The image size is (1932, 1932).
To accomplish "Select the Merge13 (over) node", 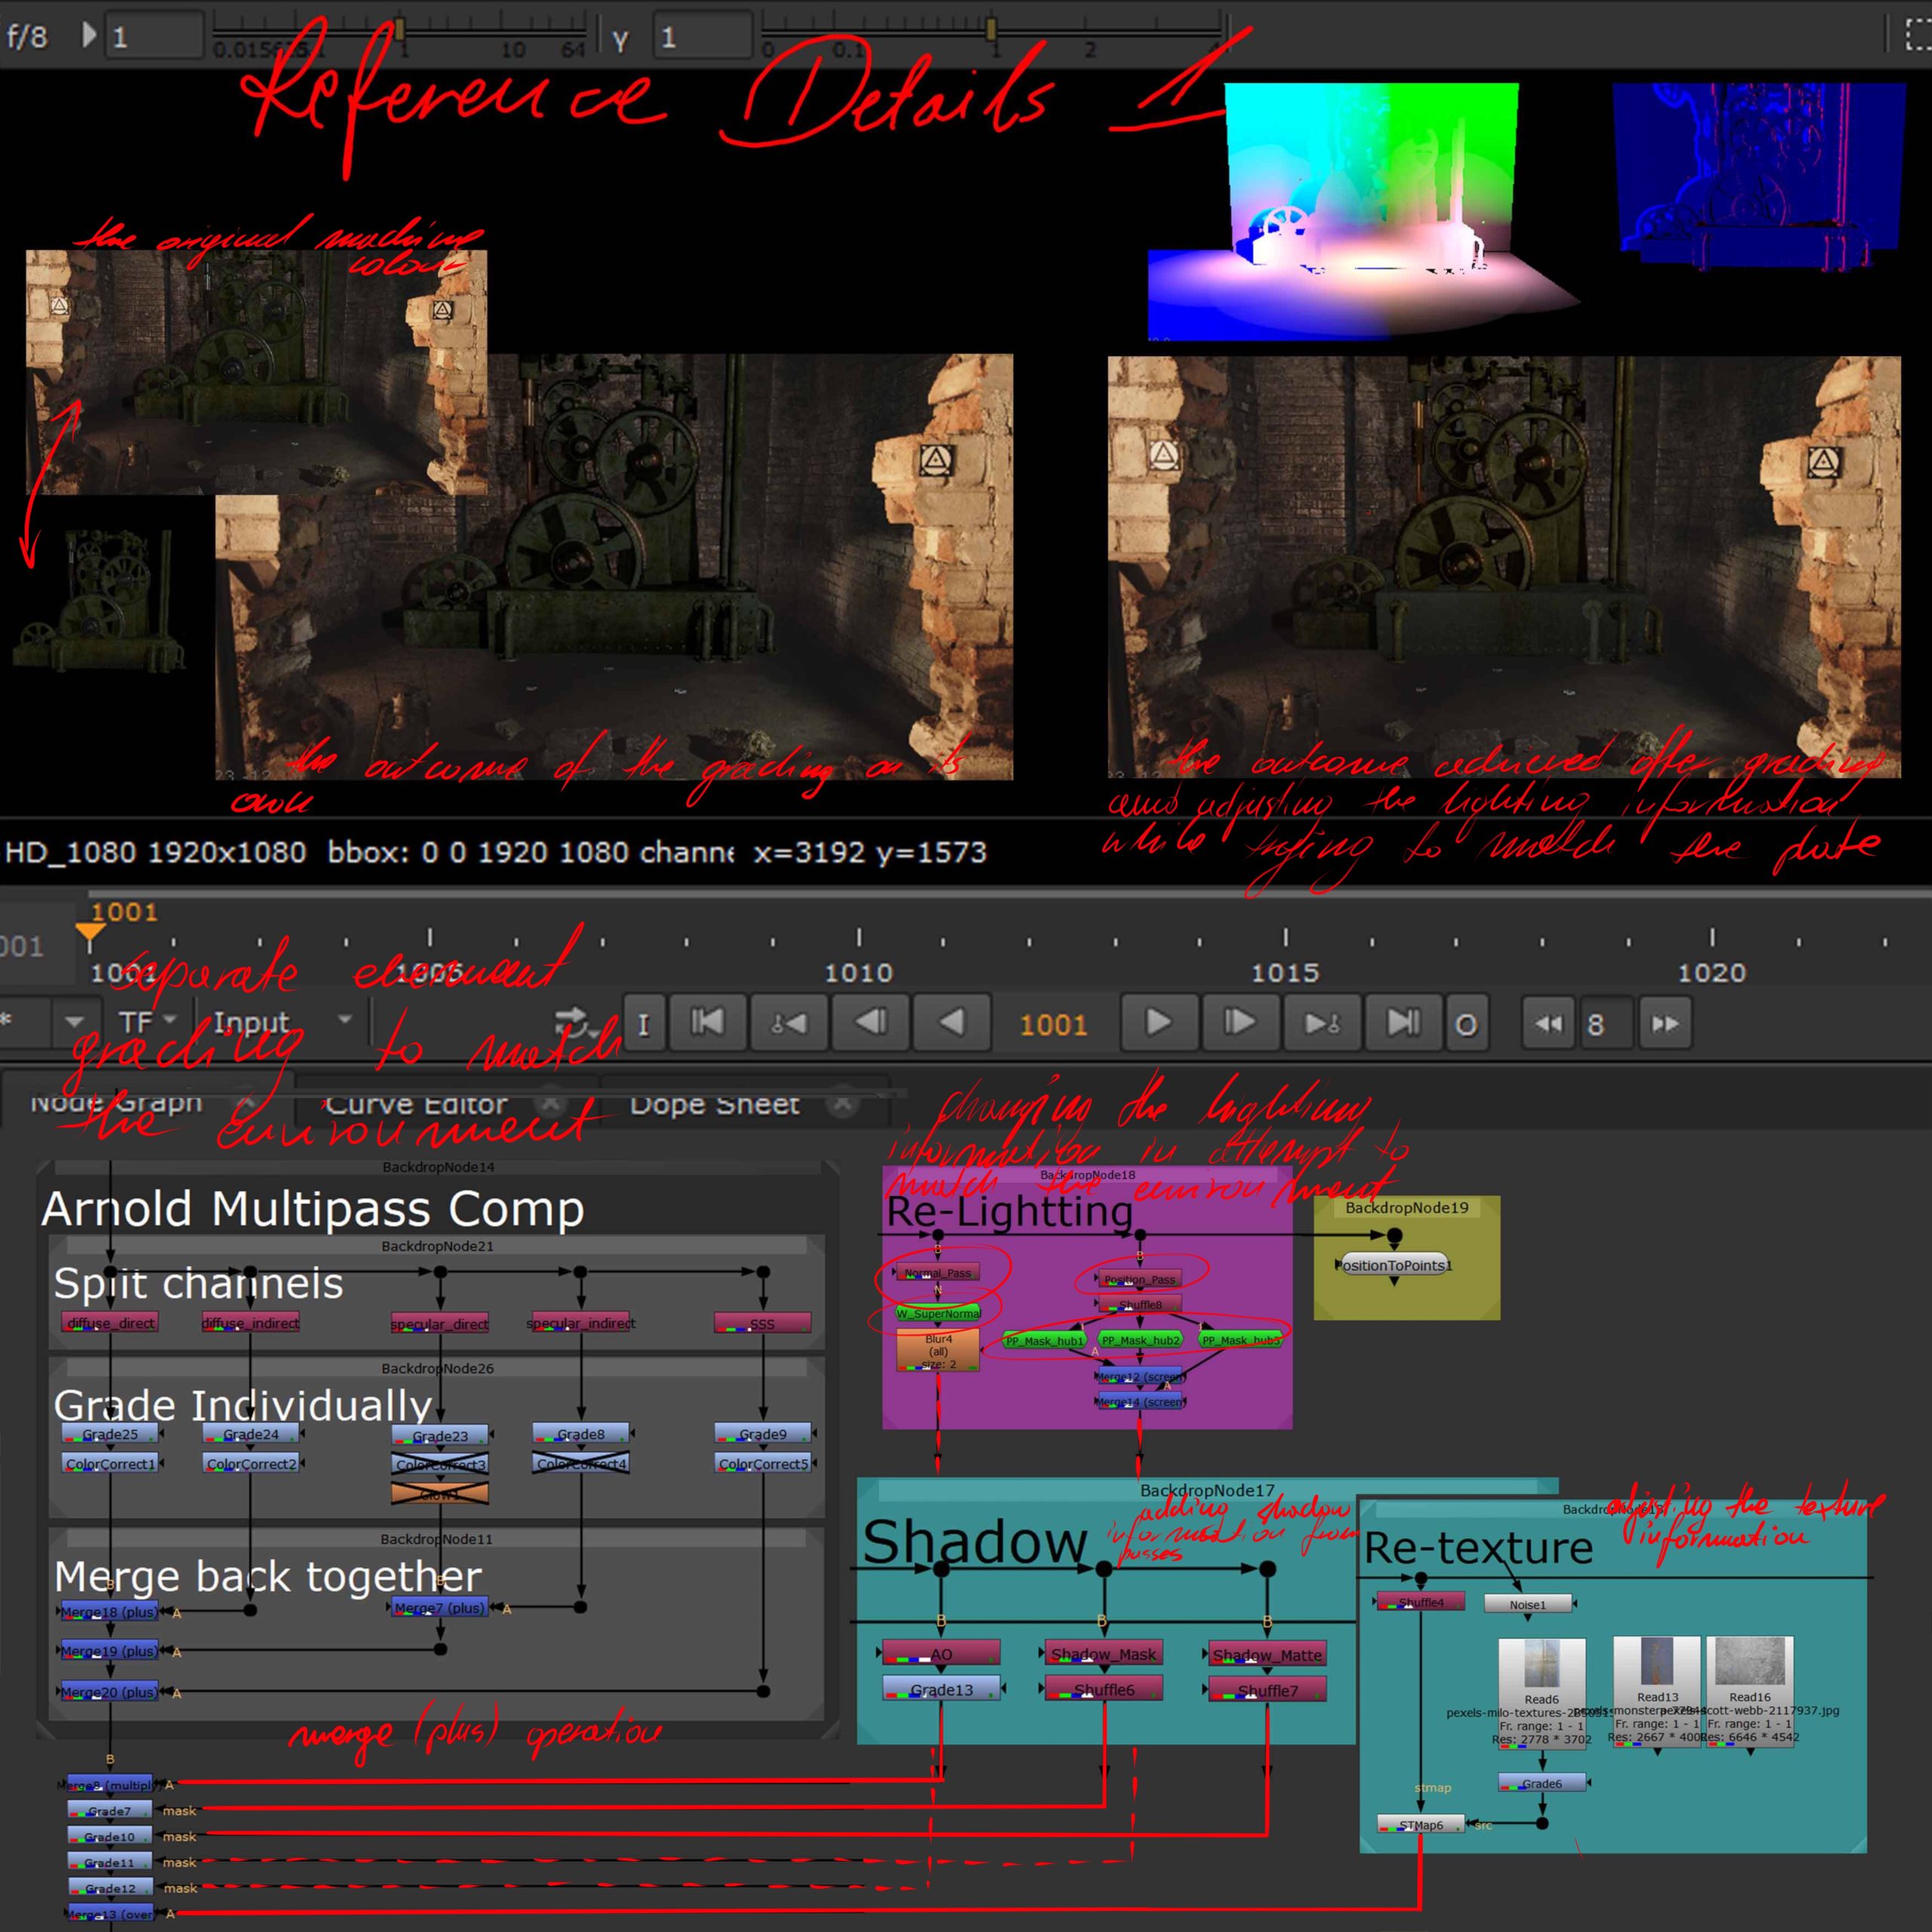I will pos(110,1914).
